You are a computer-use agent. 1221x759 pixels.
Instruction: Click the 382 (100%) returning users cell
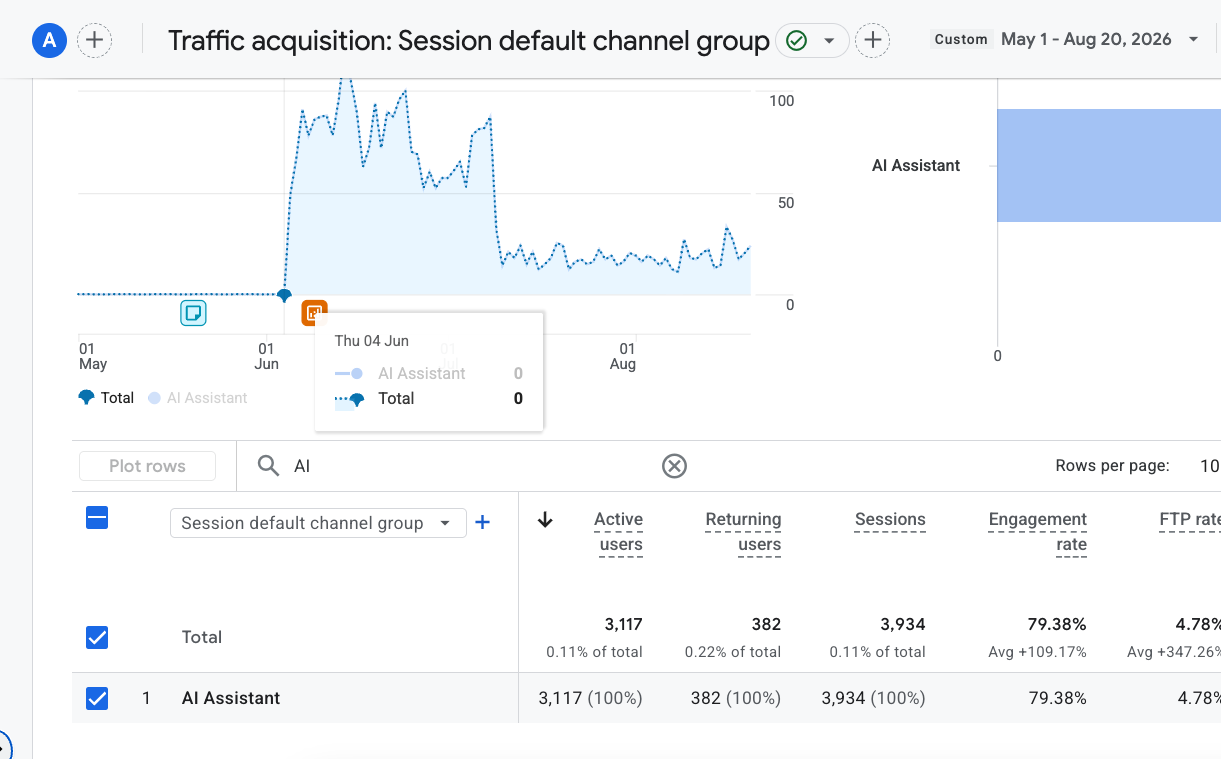click(735, 698)
